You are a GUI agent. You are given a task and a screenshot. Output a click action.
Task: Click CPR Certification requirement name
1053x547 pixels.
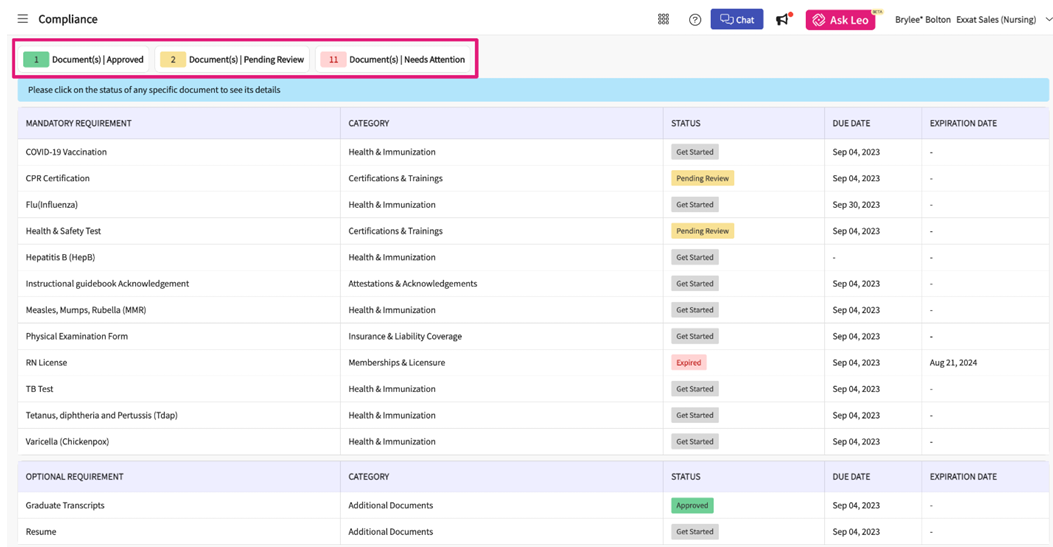(x=57, y=178)
